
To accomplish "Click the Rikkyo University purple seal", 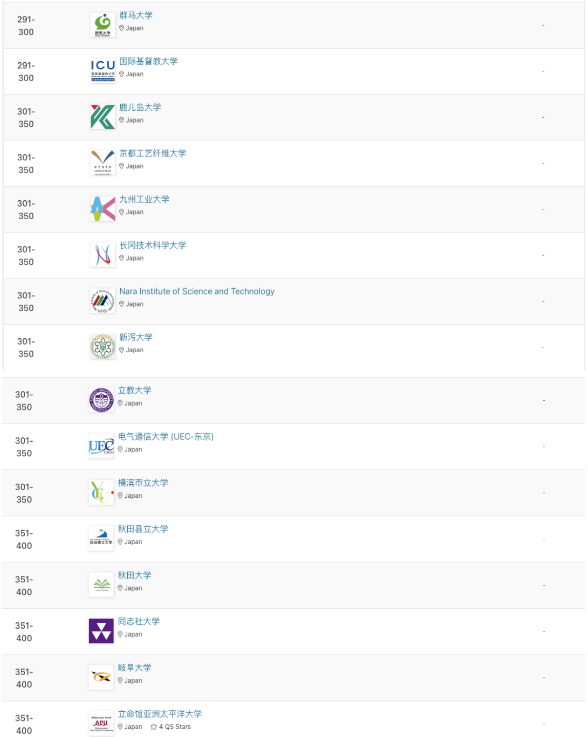I will tap(101, 400).
